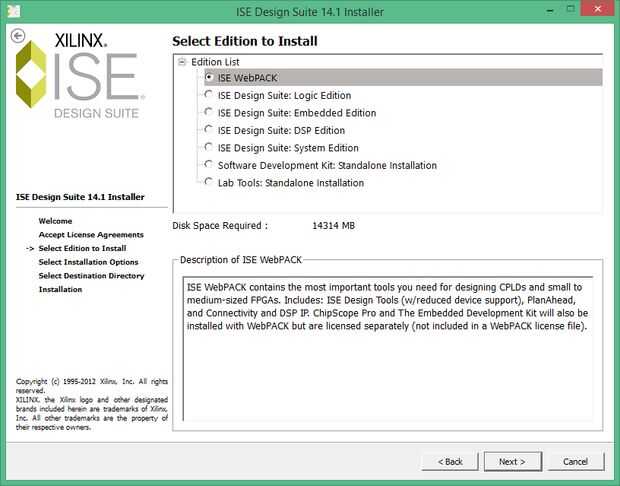Screen dimensions: 620x486
Task: Click Select Edition to Install step
Action: pos(82,248)
